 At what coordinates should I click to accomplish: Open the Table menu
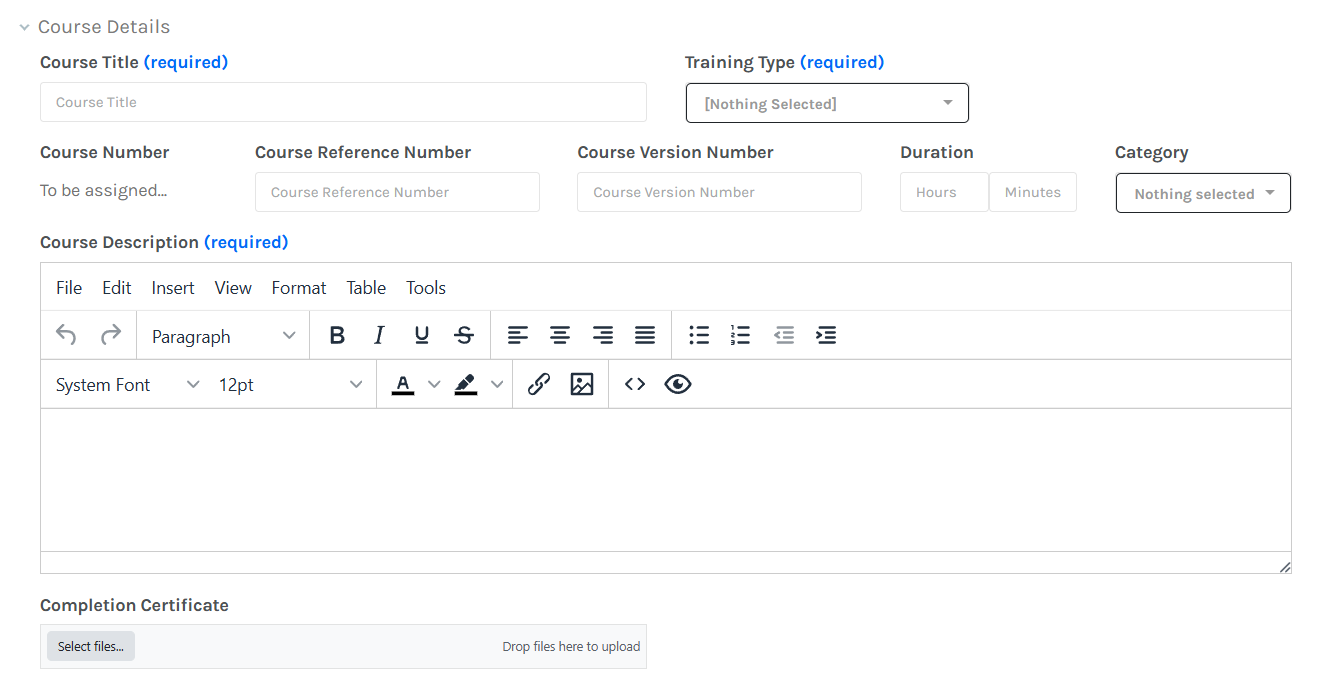click(366, 288)
